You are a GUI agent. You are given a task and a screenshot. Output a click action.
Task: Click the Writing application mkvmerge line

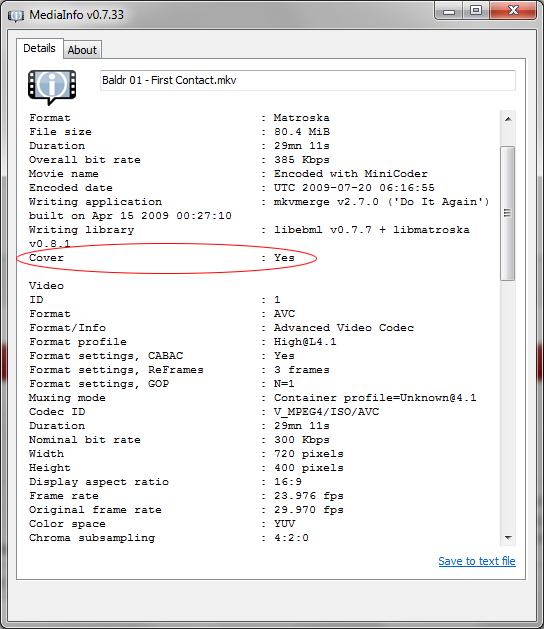(259, 202)
